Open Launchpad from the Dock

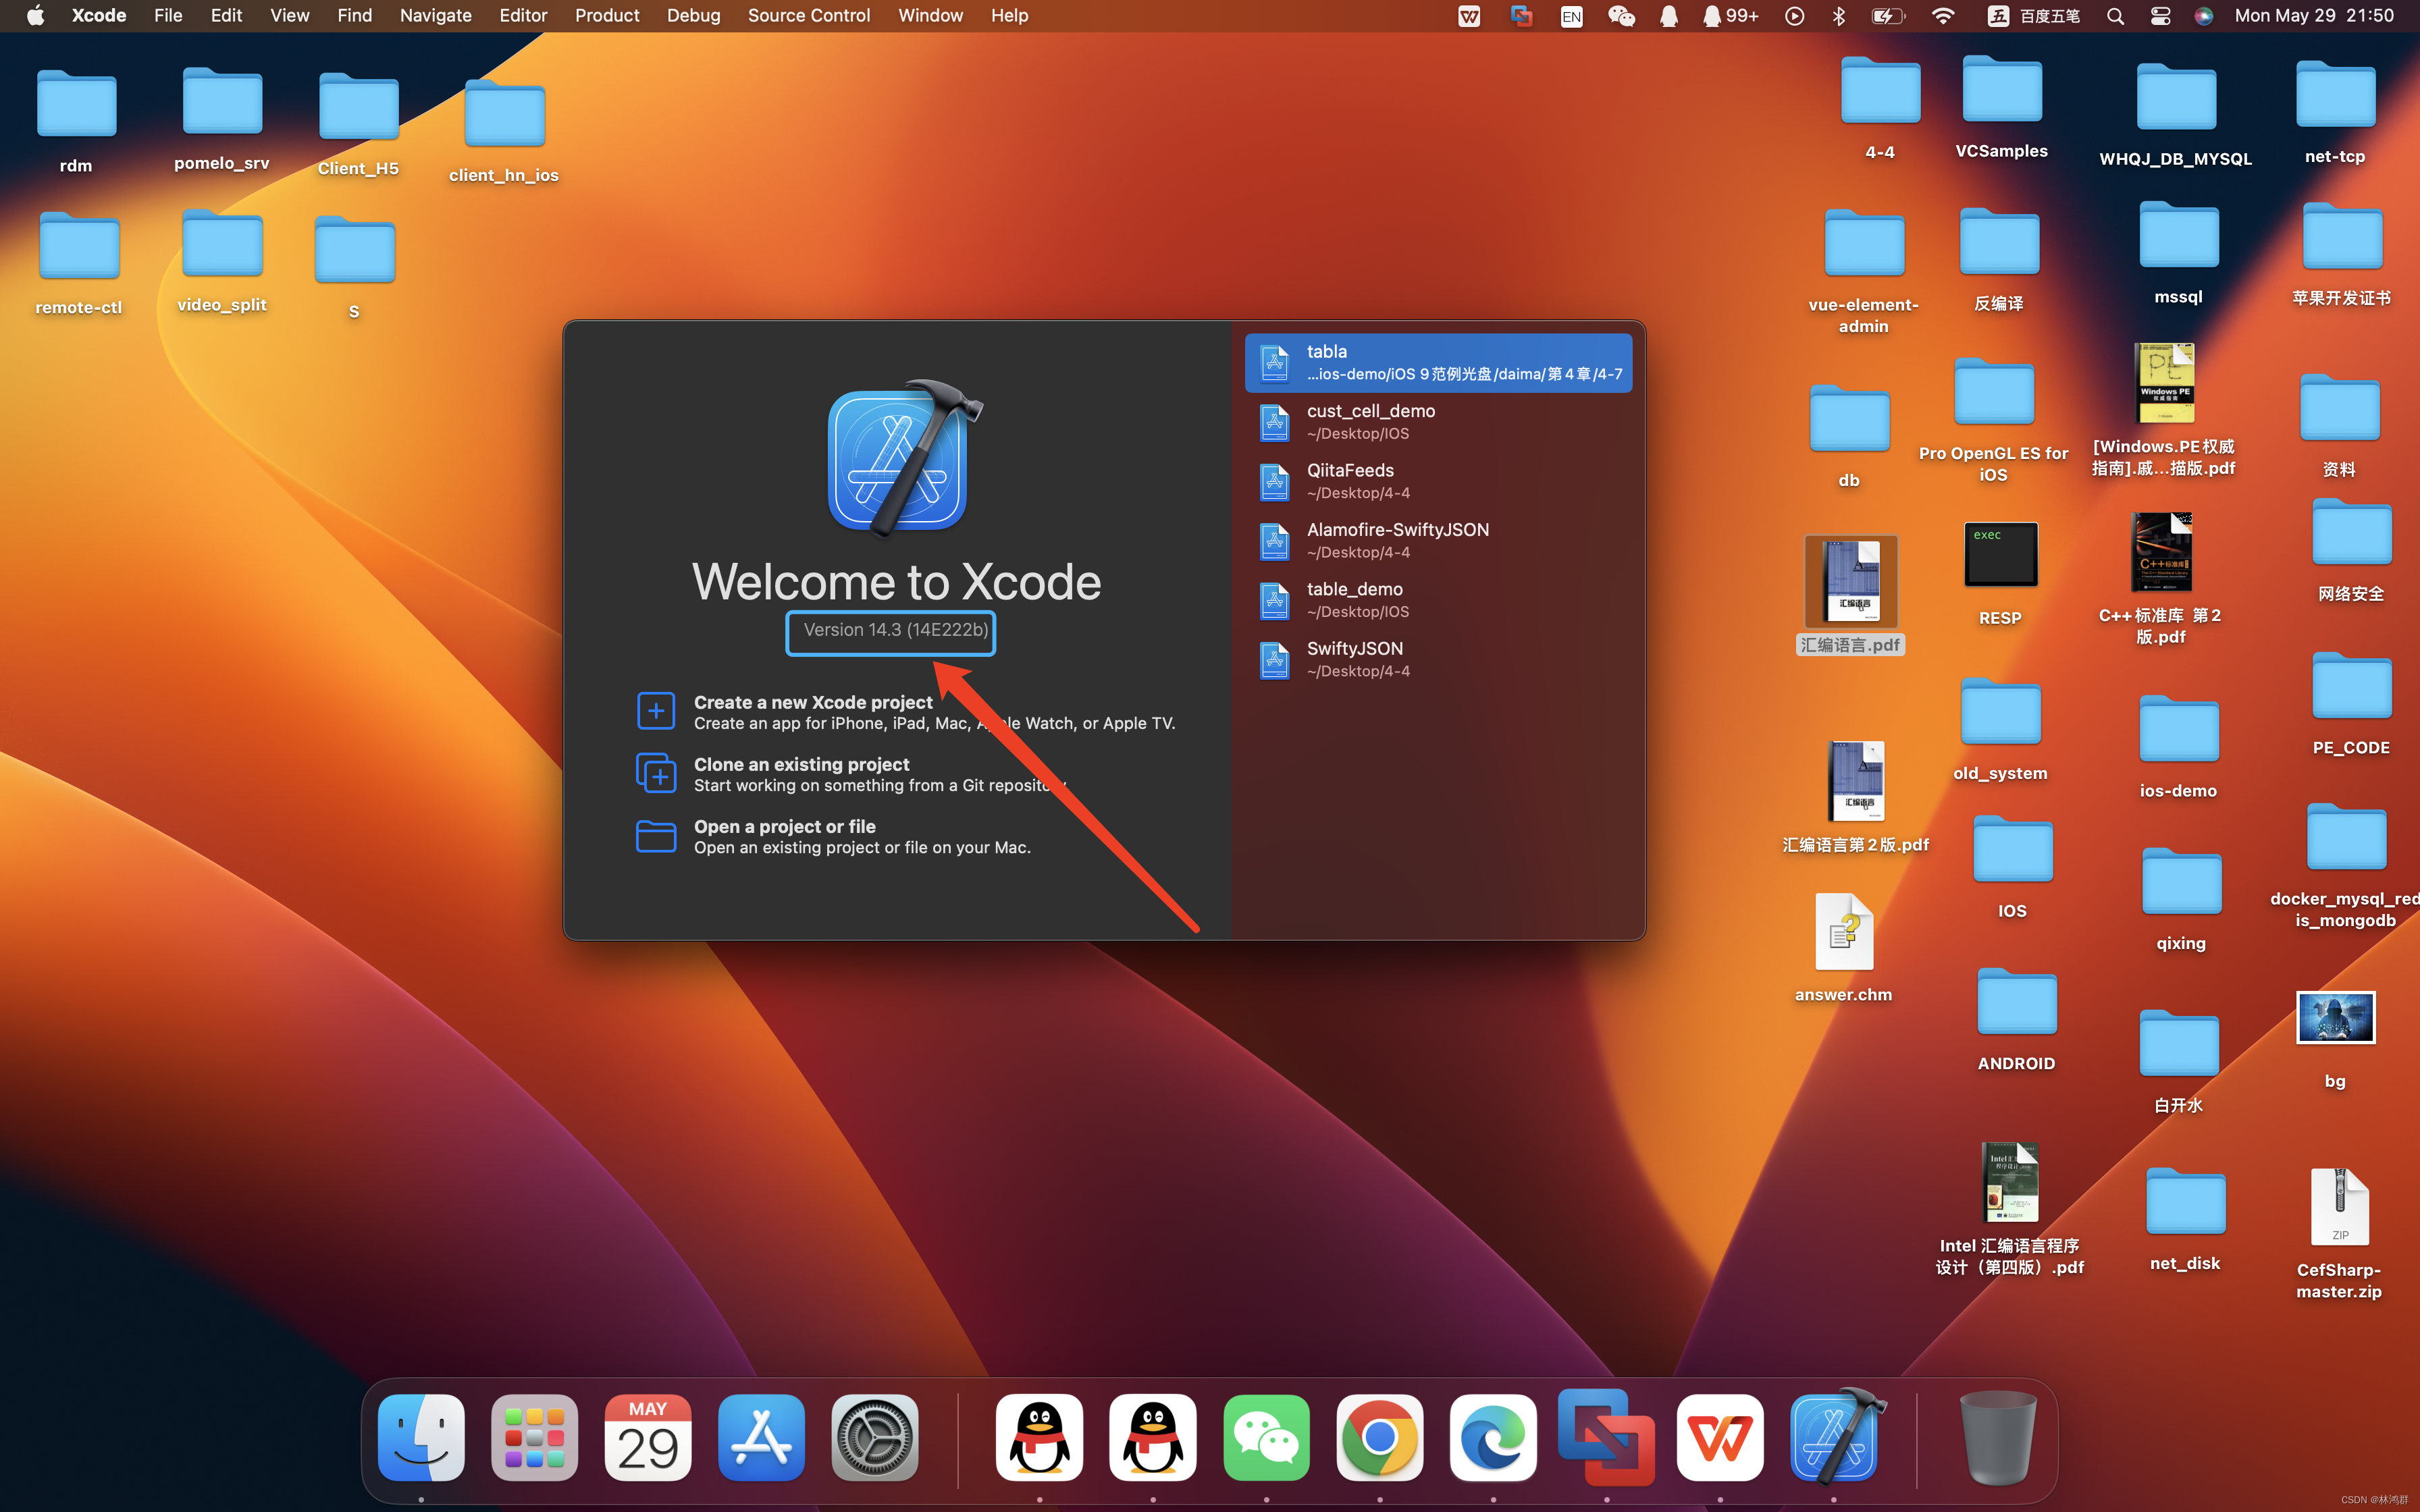click(x=534, y=1437)
